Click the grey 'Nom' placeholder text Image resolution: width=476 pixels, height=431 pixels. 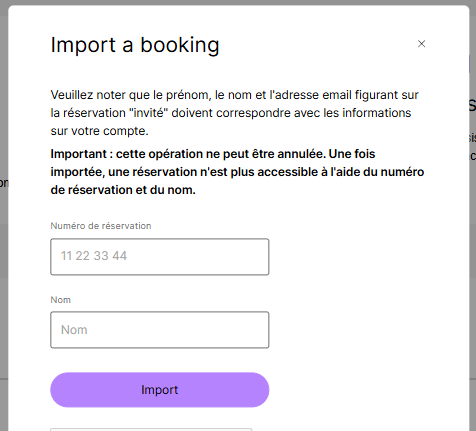point(74,330)
